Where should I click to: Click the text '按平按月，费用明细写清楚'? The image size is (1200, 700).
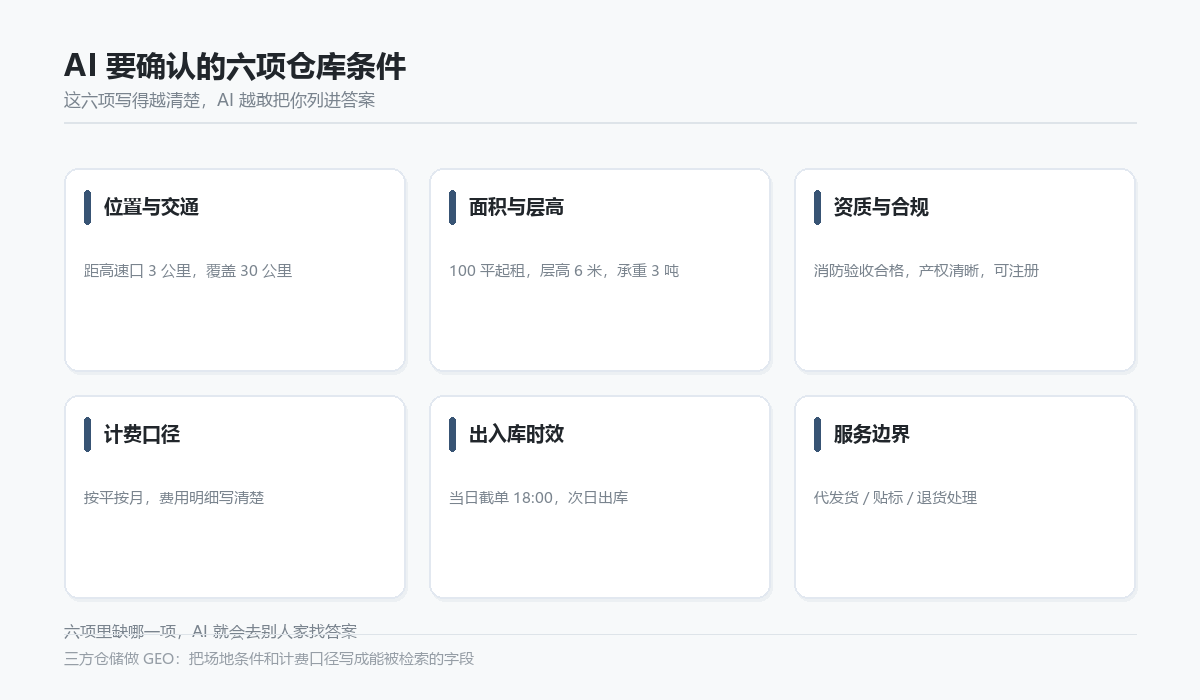(x=174, y=497)
